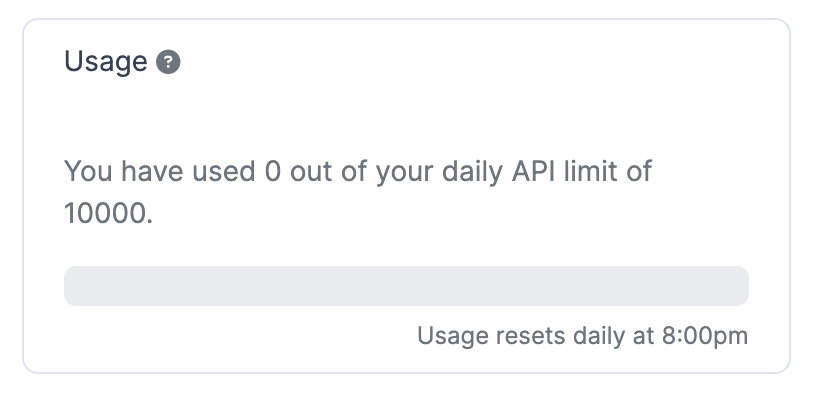Click the used count 0 in the sentence
Screen dimensions: 836x394
tap(272, 172)
